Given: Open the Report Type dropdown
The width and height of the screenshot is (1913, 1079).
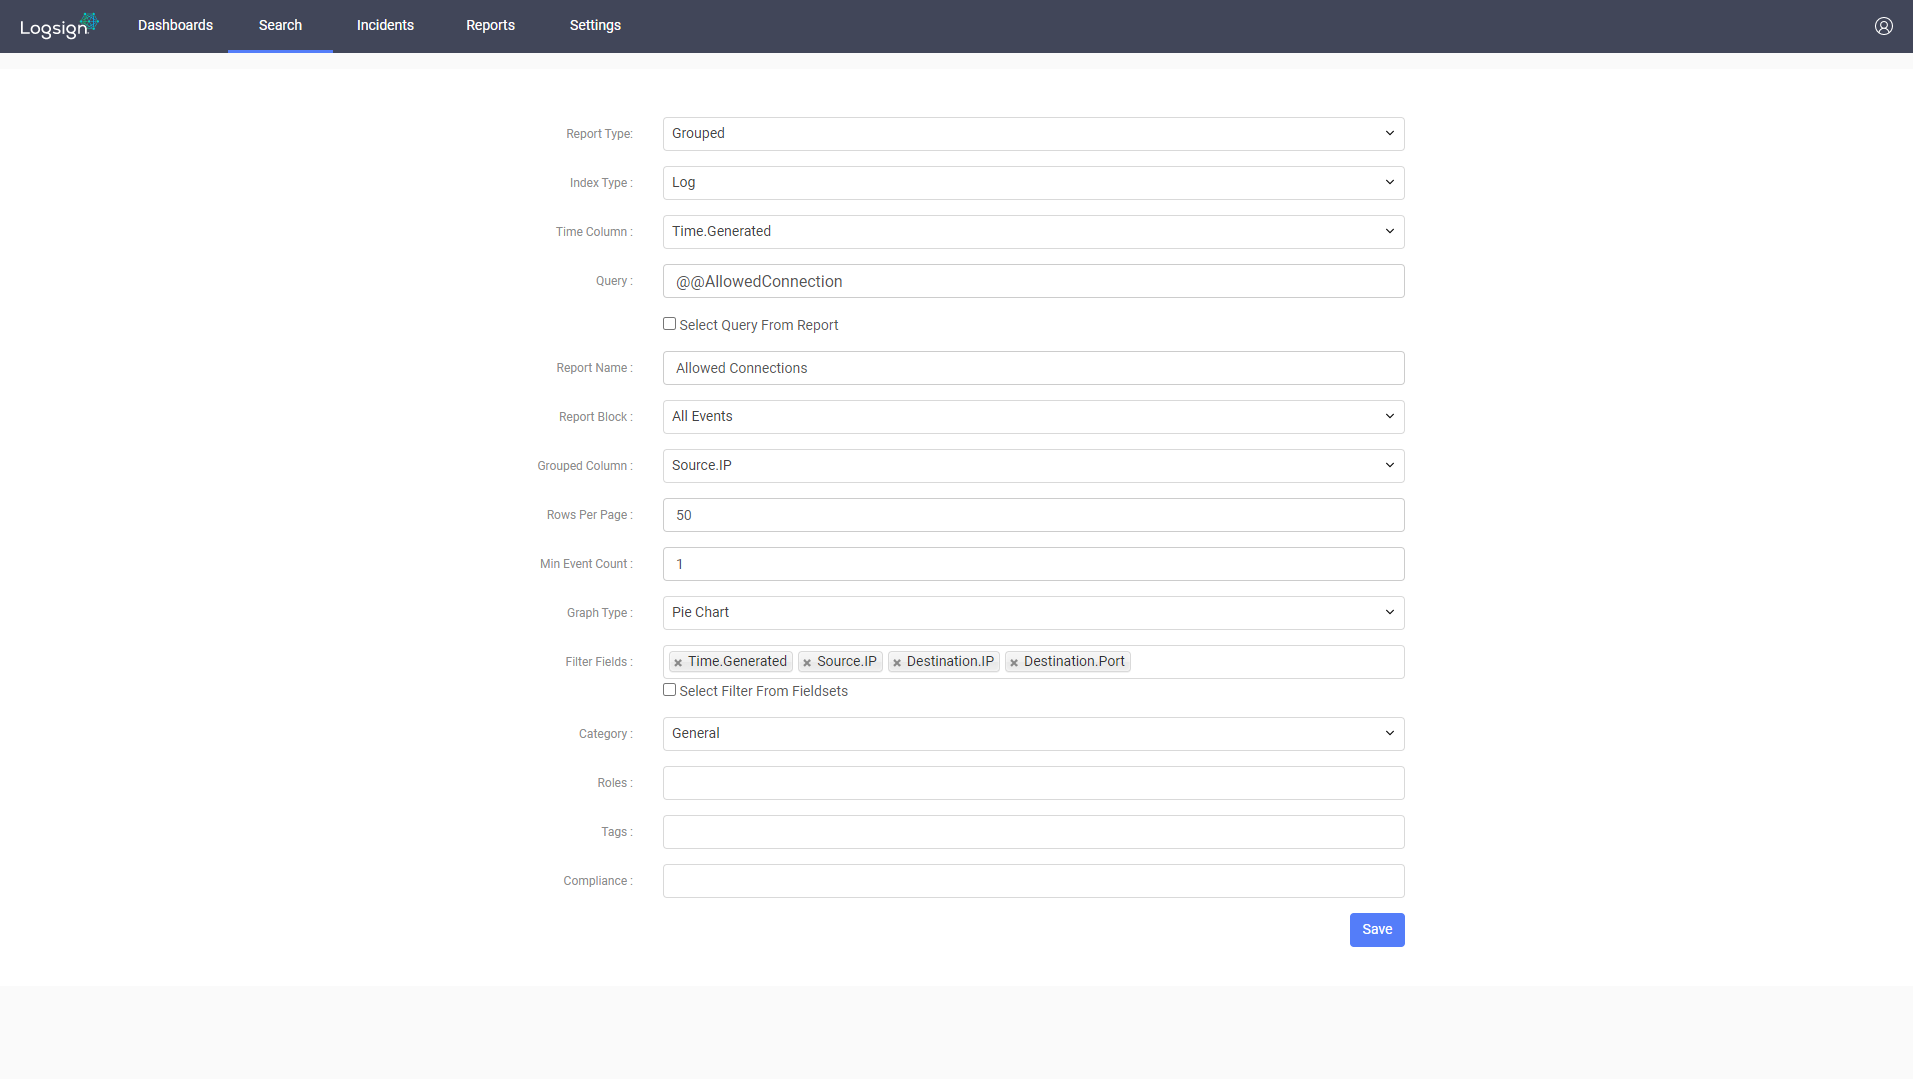Looking at the screenshot, I should [x=1033, y=134].
